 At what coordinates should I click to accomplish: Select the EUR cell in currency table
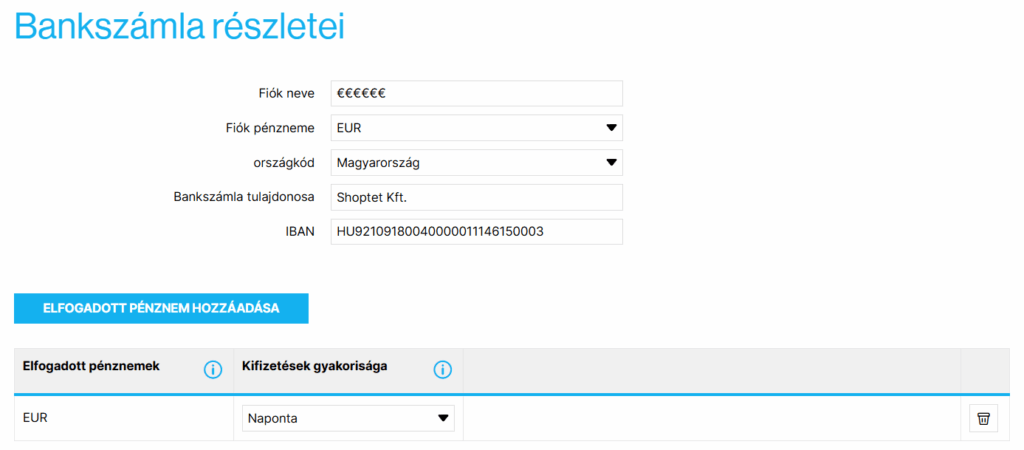click(123, 418)
